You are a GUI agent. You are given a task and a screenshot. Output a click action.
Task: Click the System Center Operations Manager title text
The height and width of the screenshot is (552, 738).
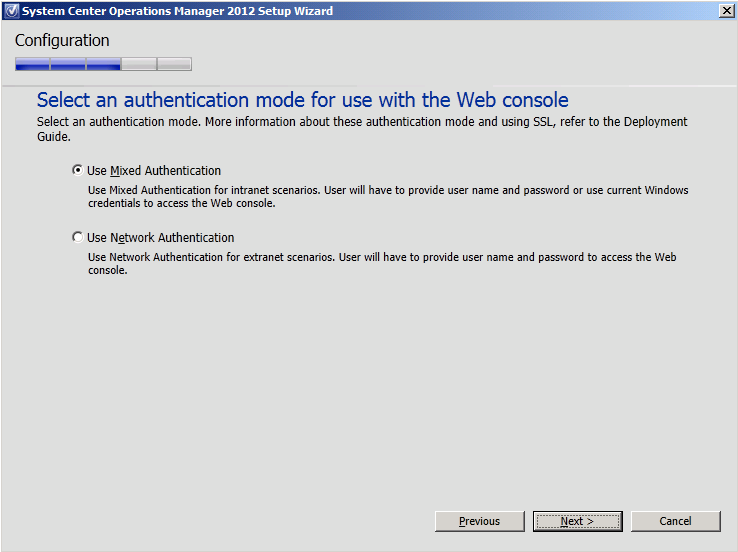(177, 11)
